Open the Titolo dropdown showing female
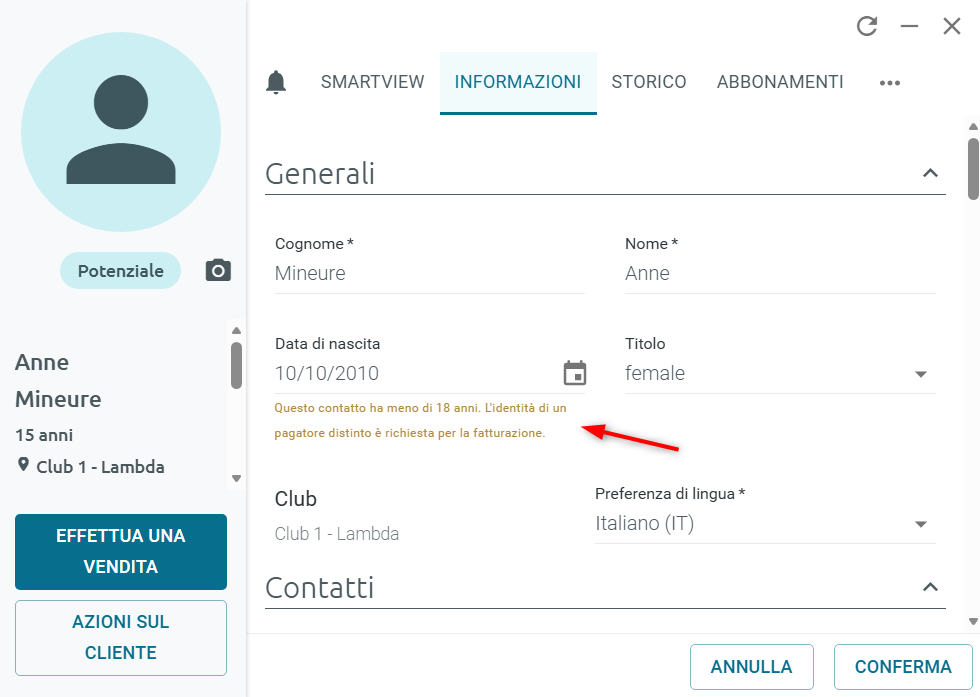This screenshot has height=697, width=980. pyautogui.click(x=780, y=374)
